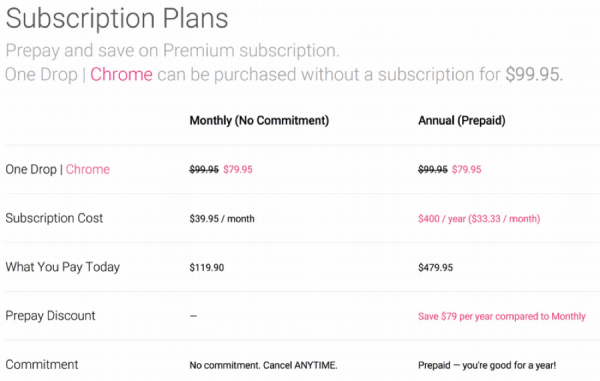This screenshot has width=600, height=381.
Task: Click the monthly discounted $79.95 price
Action: tap(238, 169)
